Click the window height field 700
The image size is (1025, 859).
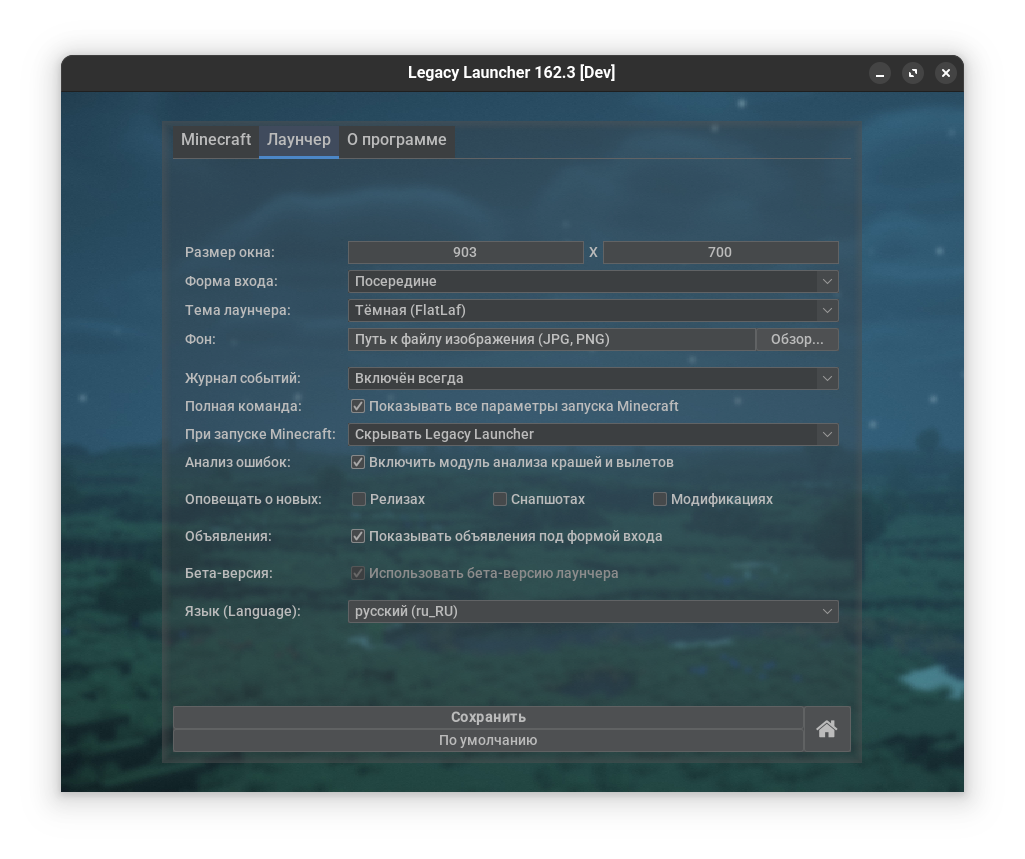(x=720, y=253)
